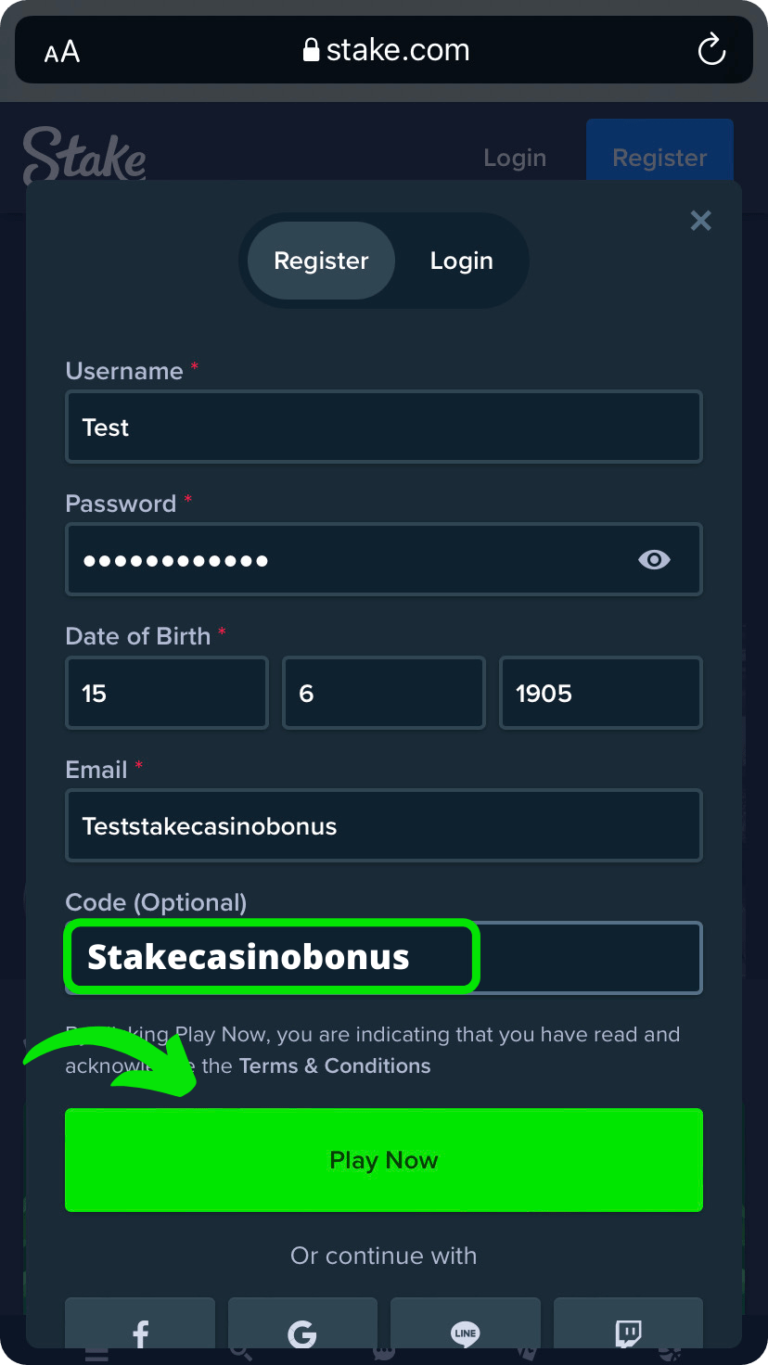Open Safari page settings via AA button
This screenshot has height=1365, width=768.
pos(60,51)
